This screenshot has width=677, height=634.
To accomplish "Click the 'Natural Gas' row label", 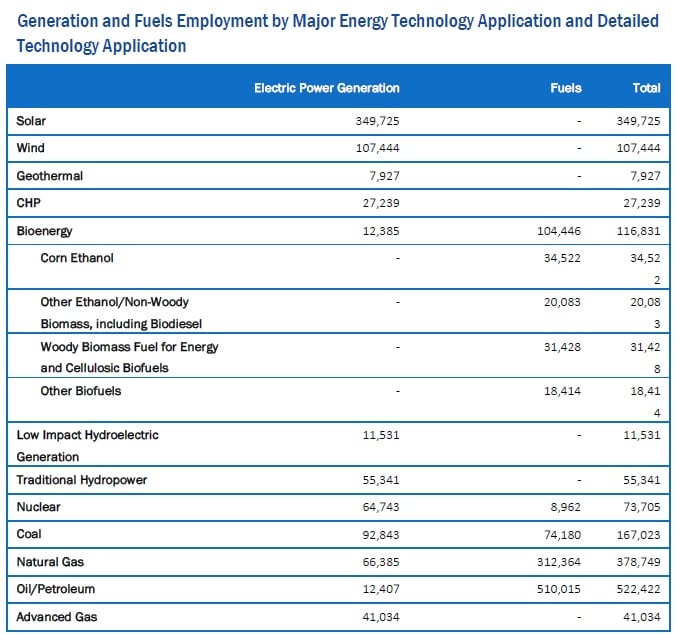I will click(50, 562).
